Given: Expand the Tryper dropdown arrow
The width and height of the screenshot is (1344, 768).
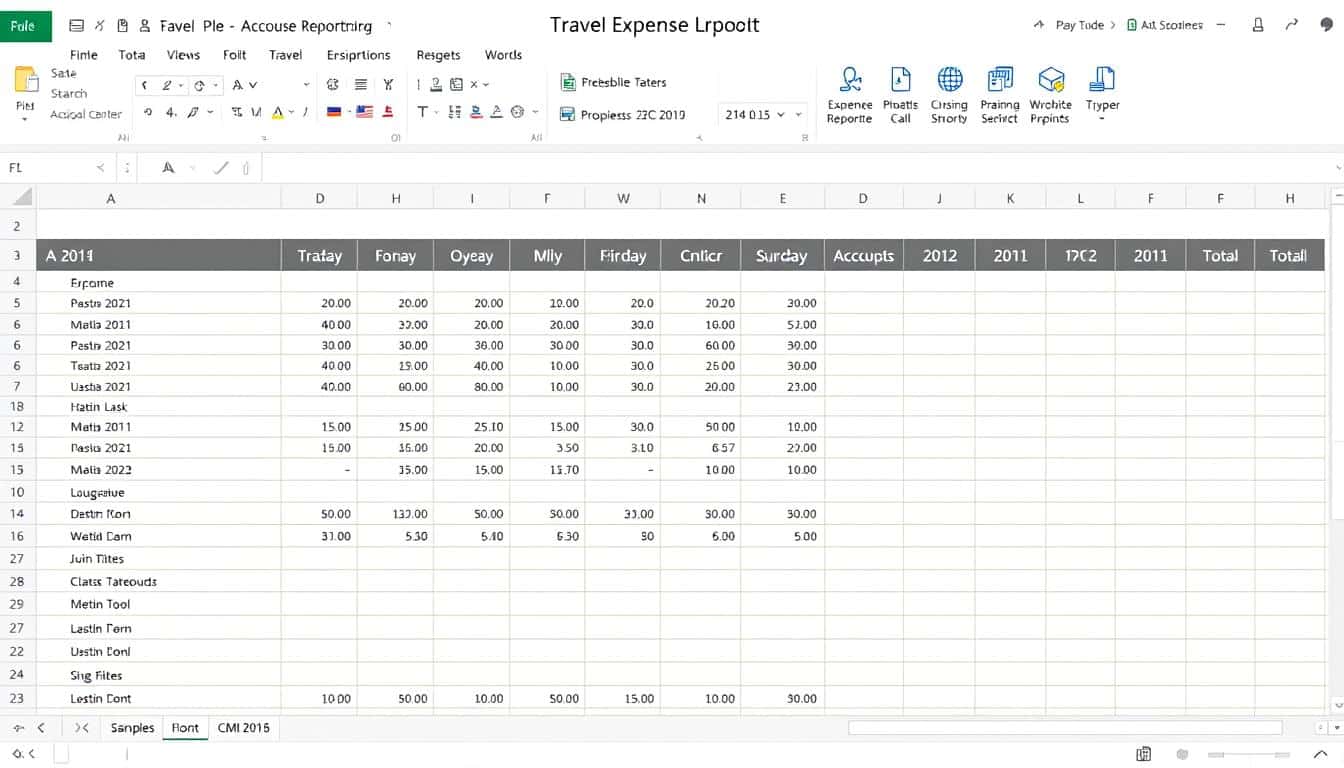Looking at the screenshot, I should click(1102, 119).
